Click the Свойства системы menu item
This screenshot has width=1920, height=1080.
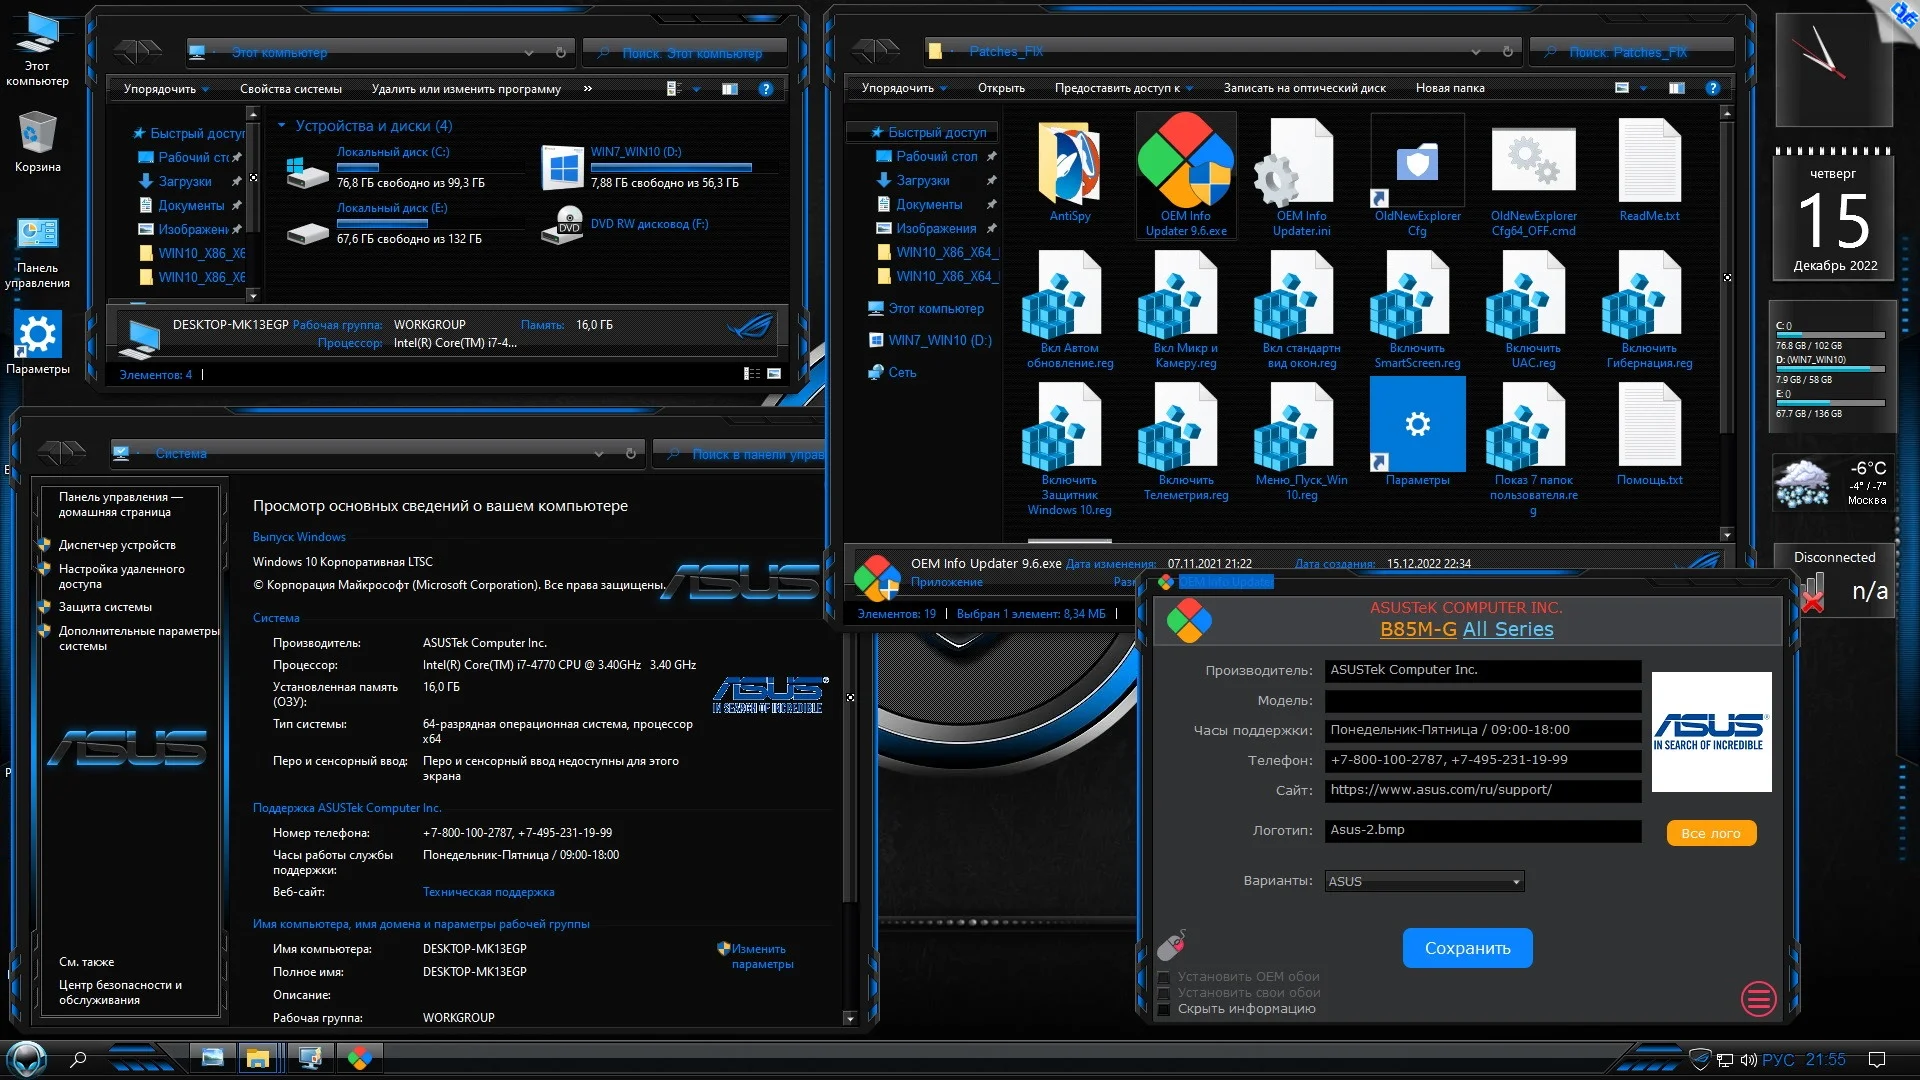(x=290, y=89)
